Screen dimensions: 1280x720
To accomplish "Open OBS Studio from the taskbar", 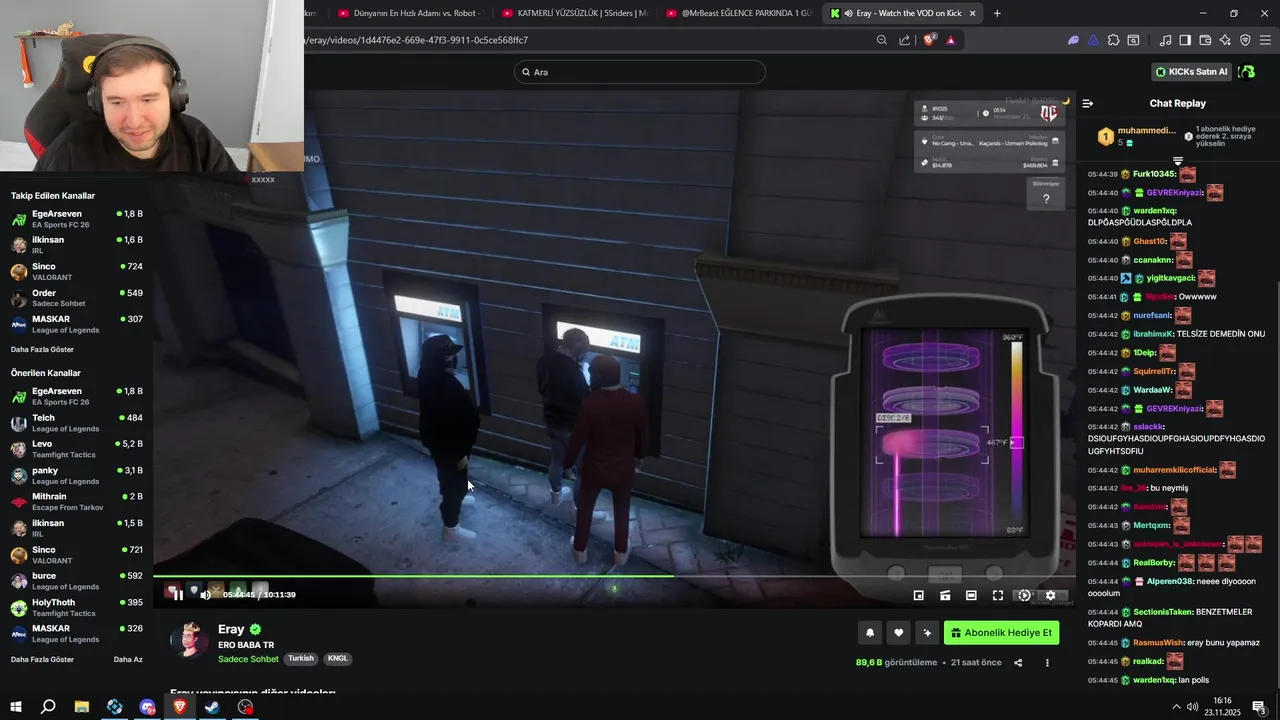I will click(245, 707).
